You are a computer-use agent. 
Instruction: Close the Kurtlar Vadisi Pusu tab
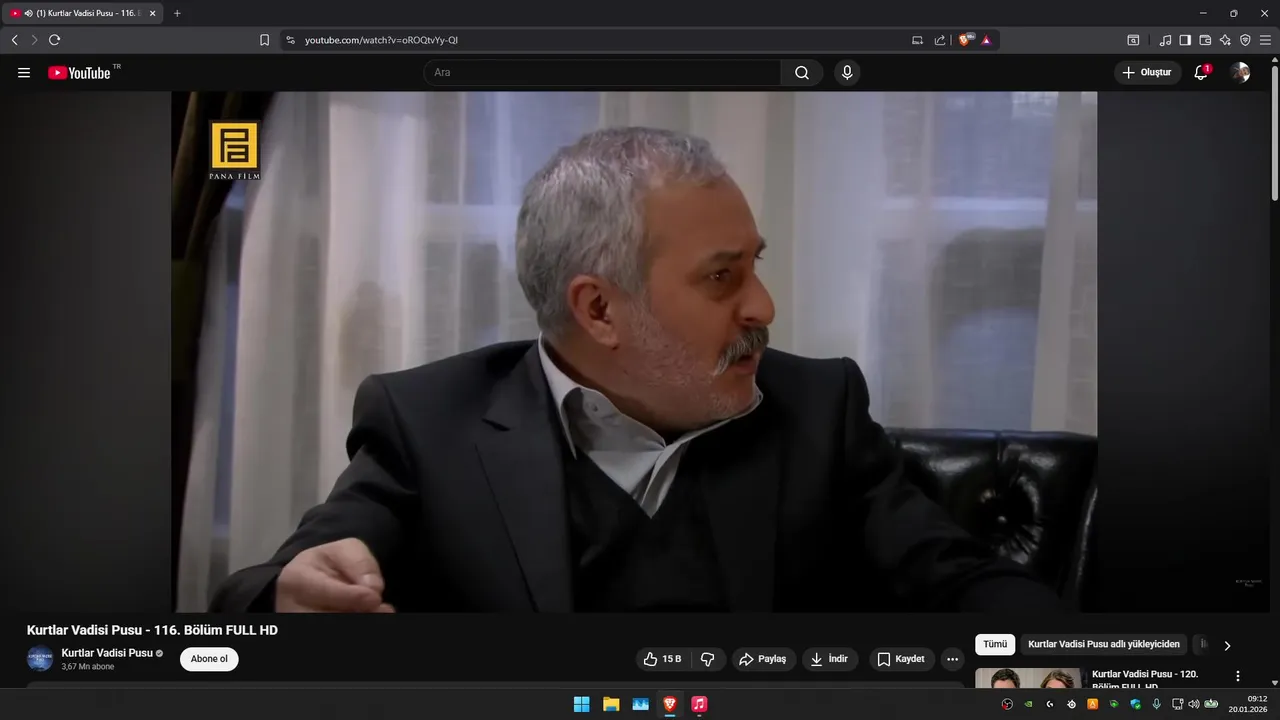153,13
